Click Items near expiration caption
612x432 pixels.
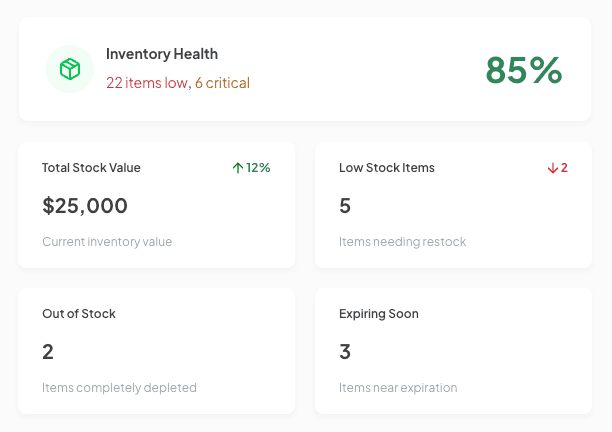tap(398, 387)
